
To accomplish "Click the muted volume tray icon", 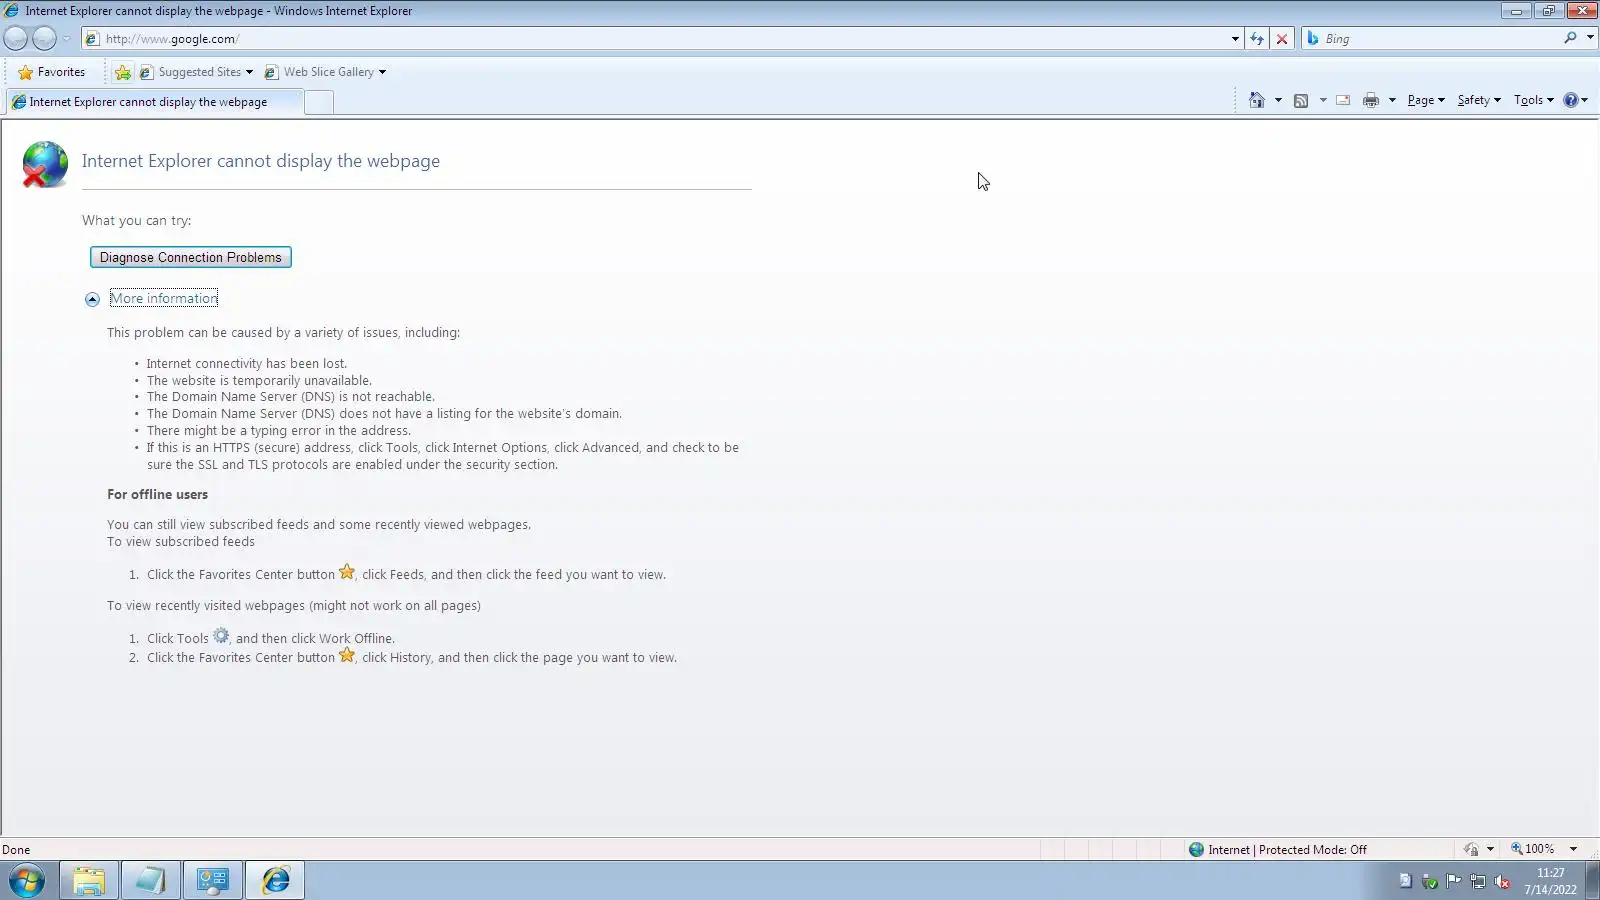I will click(1502, 881).
